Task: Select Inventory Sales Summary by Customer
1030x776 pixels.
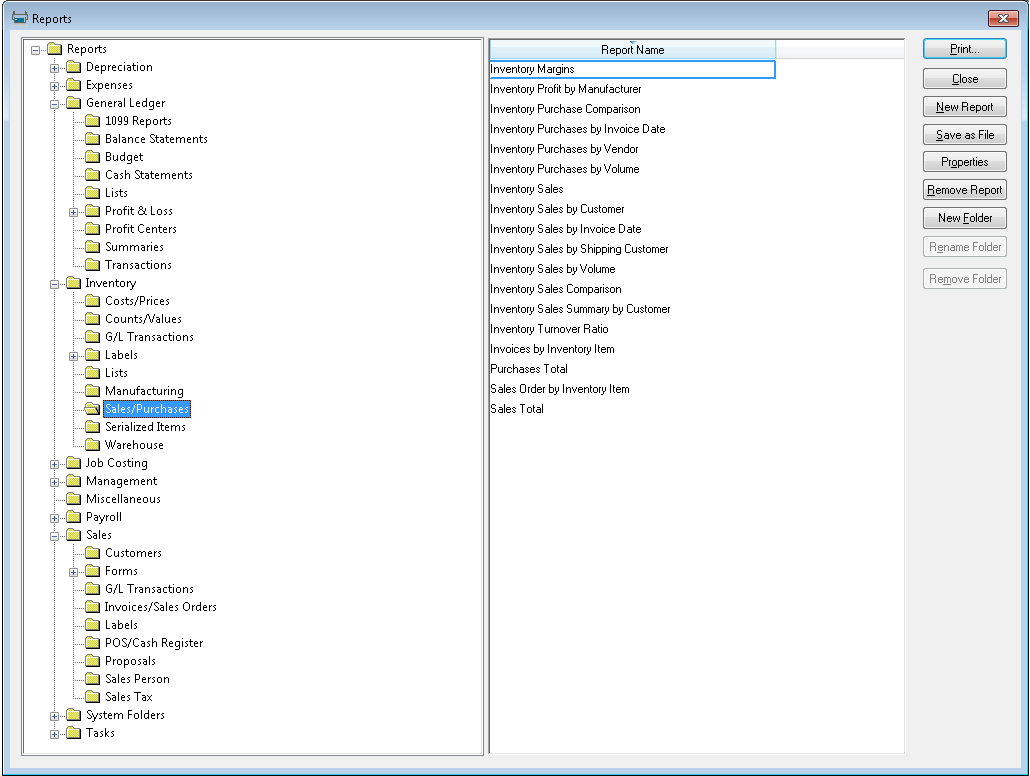Action: pyautogui.click(x=580, y=309)
